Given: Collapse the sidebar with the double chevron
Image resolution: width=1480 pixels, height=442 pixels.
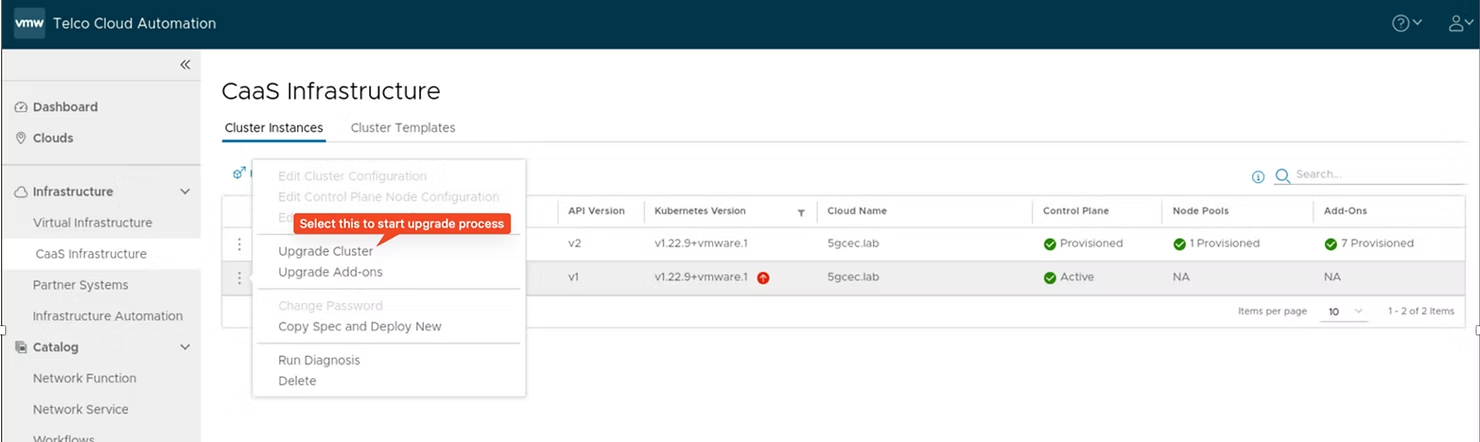Looking at the screenshot, I should coord(185,64).
